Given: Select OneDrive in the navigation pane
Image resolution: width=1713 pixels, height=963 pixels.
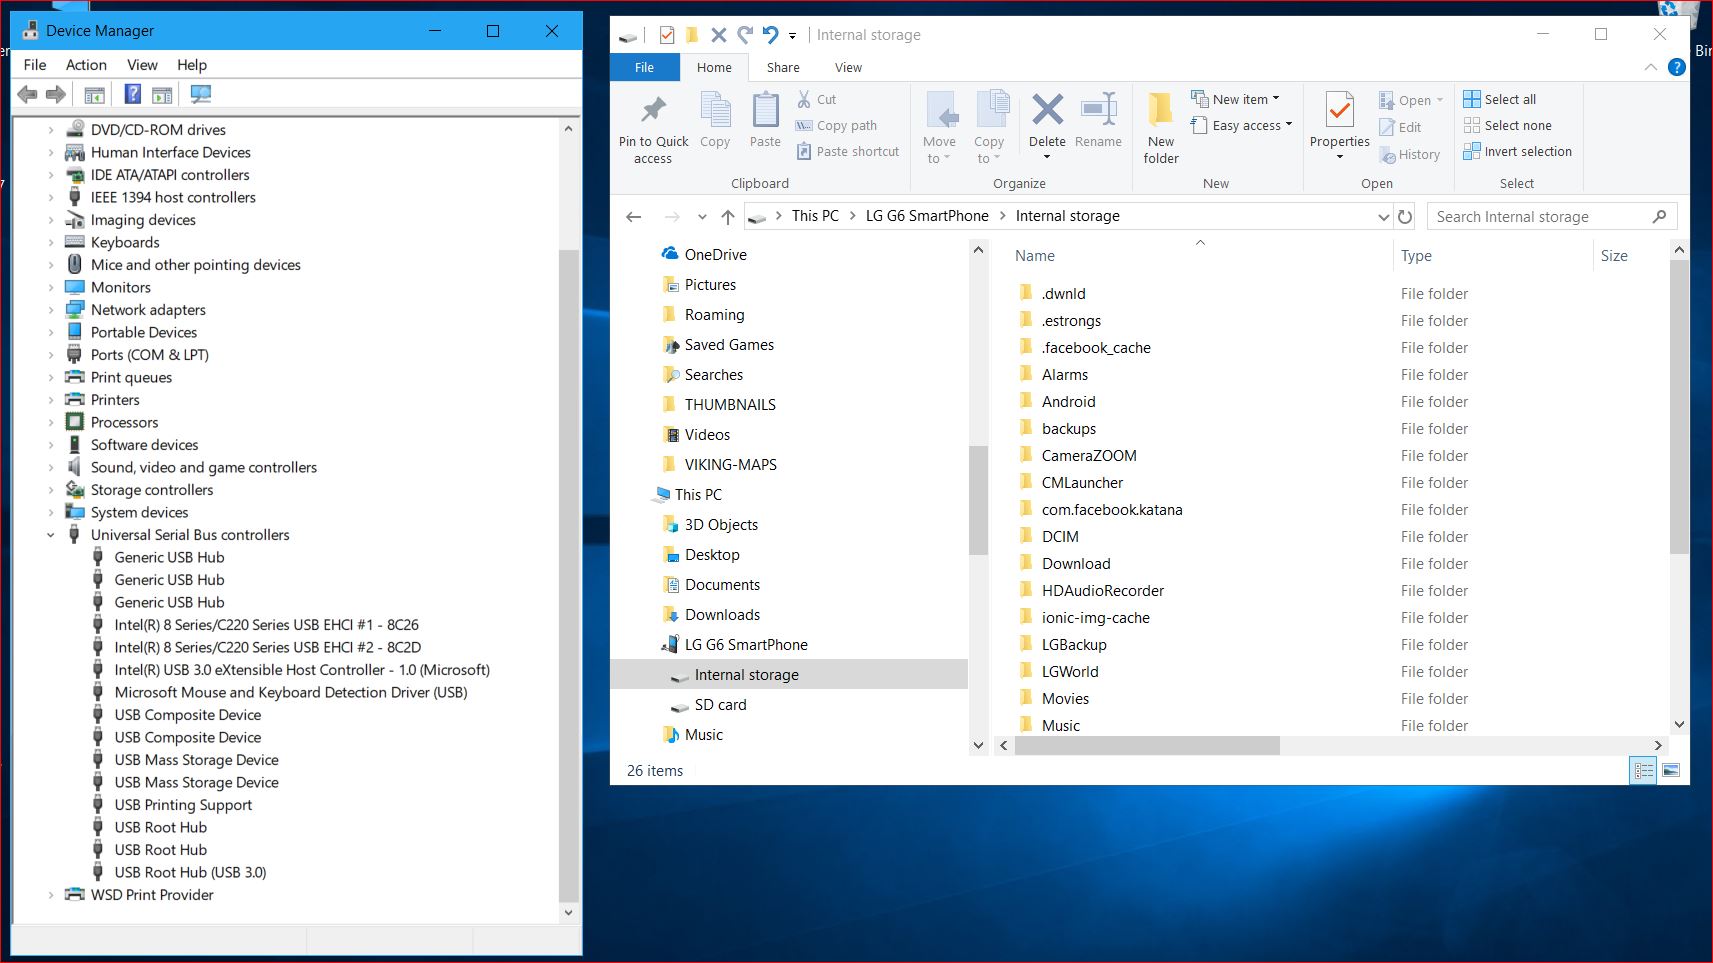Looking at the screenshot, I should pyautogui.click(x=715, y=255).
